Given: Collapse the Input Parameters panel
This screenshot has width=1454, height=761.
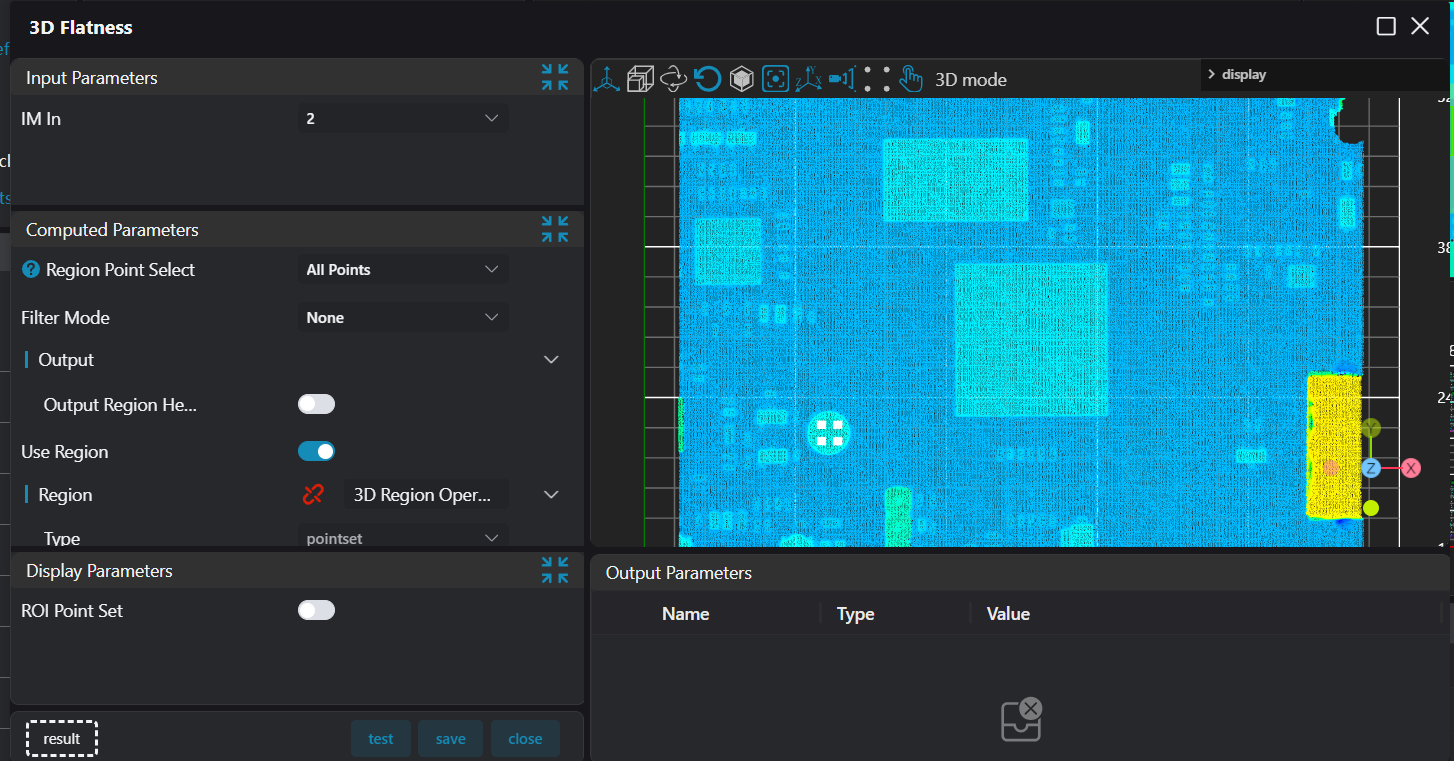Looking at the screenshot, I should pyautogui.click(x=555, y=78).
